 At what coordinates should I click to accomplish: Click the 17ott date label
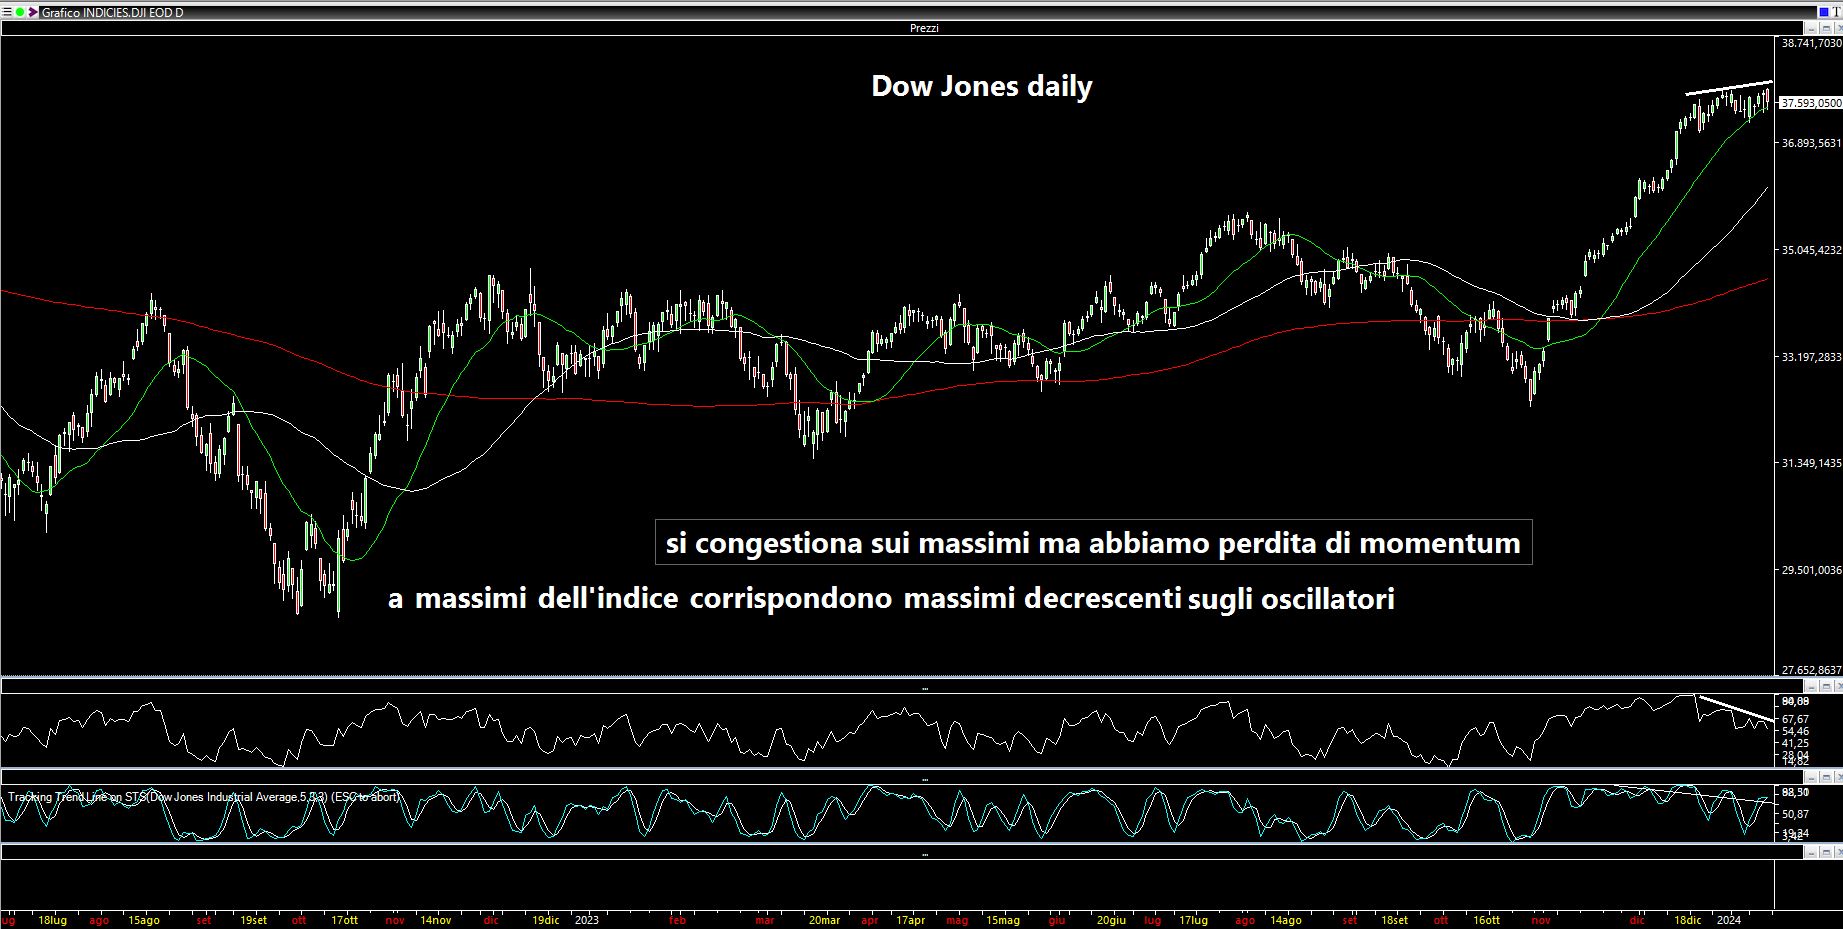[x=344, y=920]
